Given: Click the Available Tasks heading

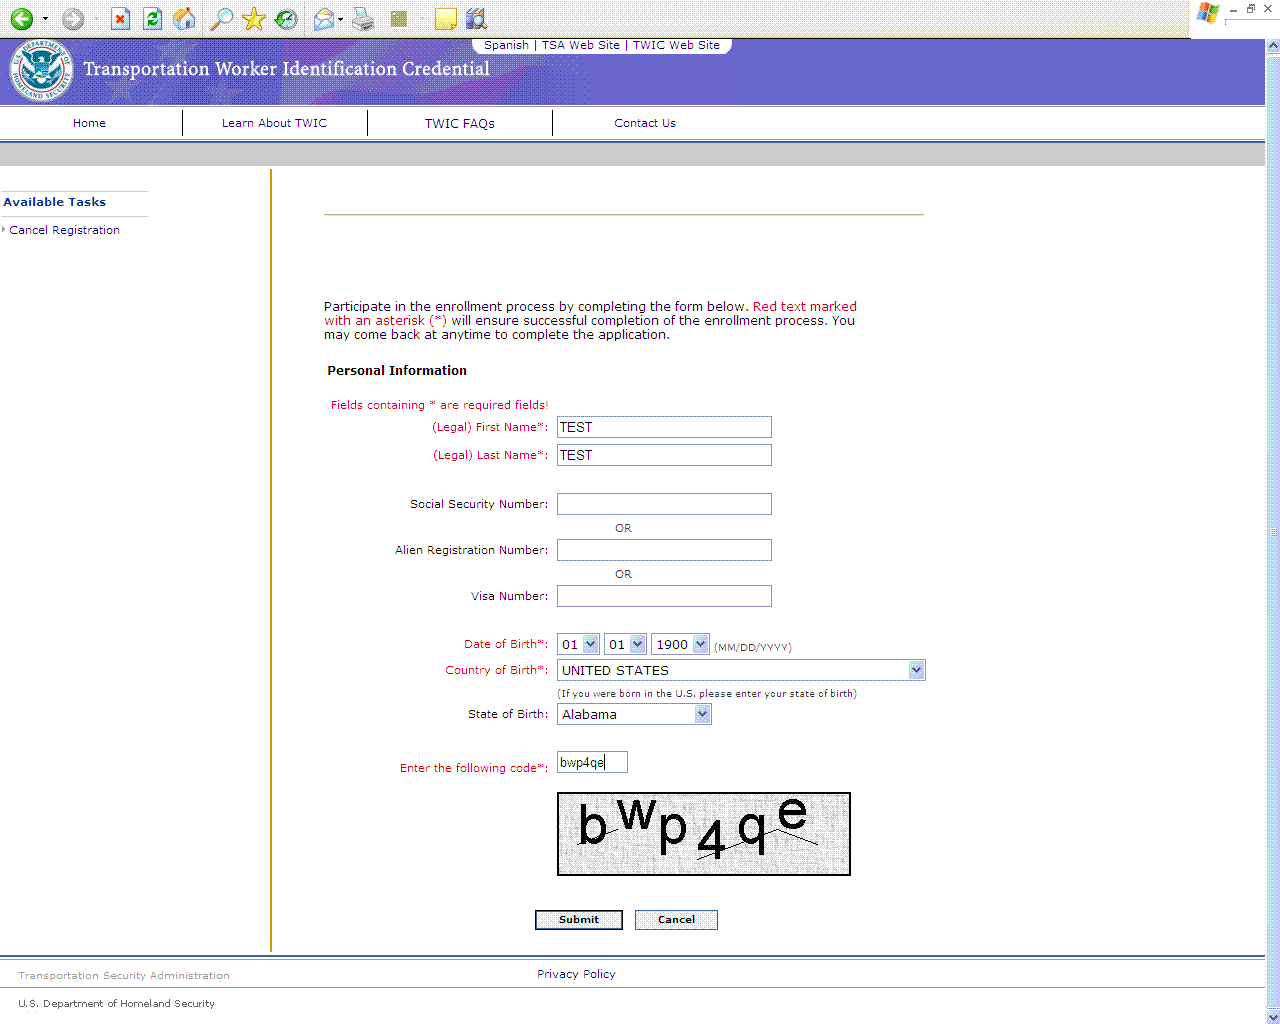Looking at the screenshot, I should coord(54,202).
